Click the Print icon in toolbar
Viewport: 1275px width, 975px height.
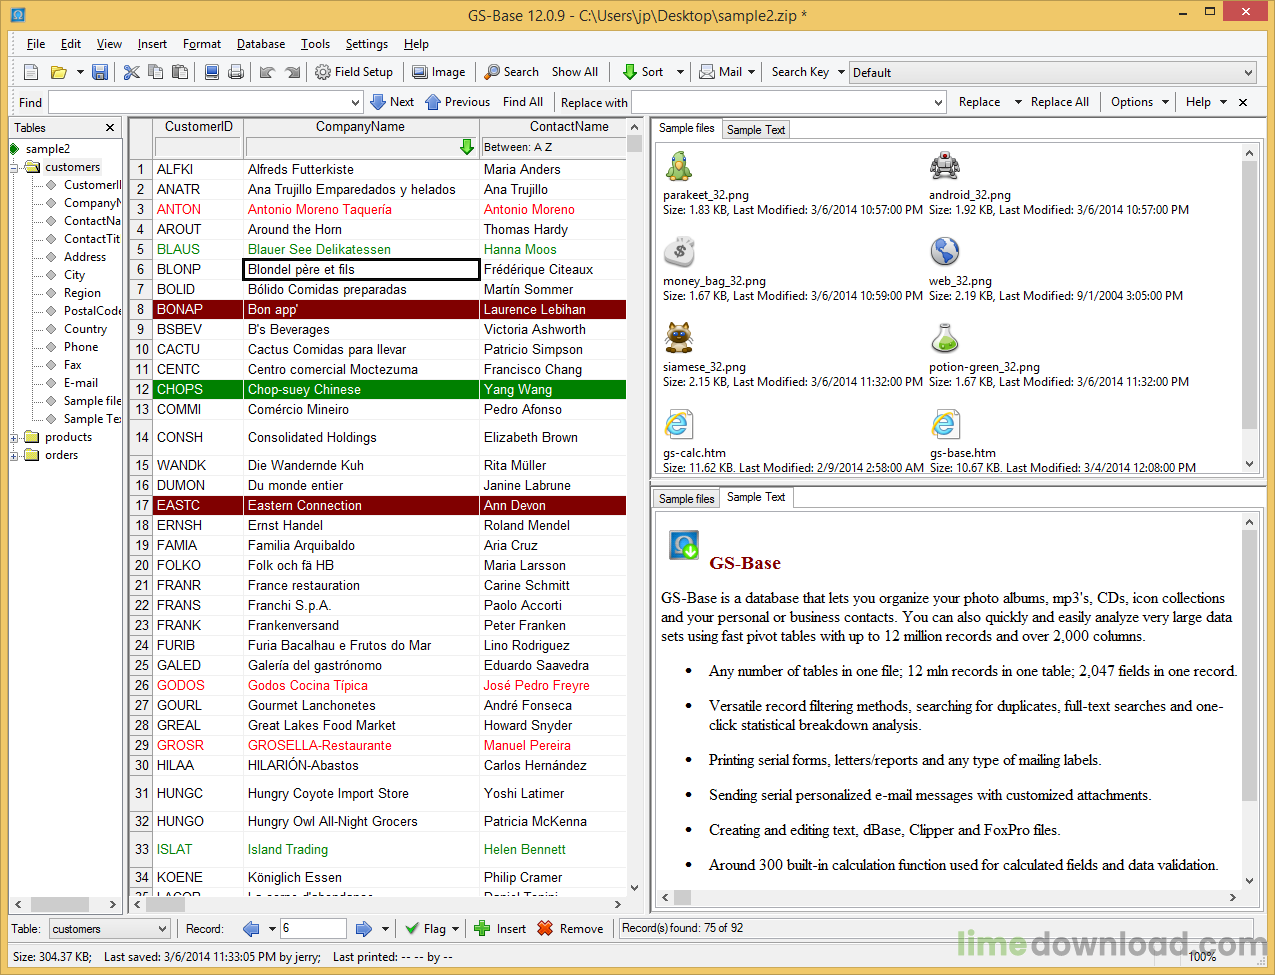tap(236, 72)
